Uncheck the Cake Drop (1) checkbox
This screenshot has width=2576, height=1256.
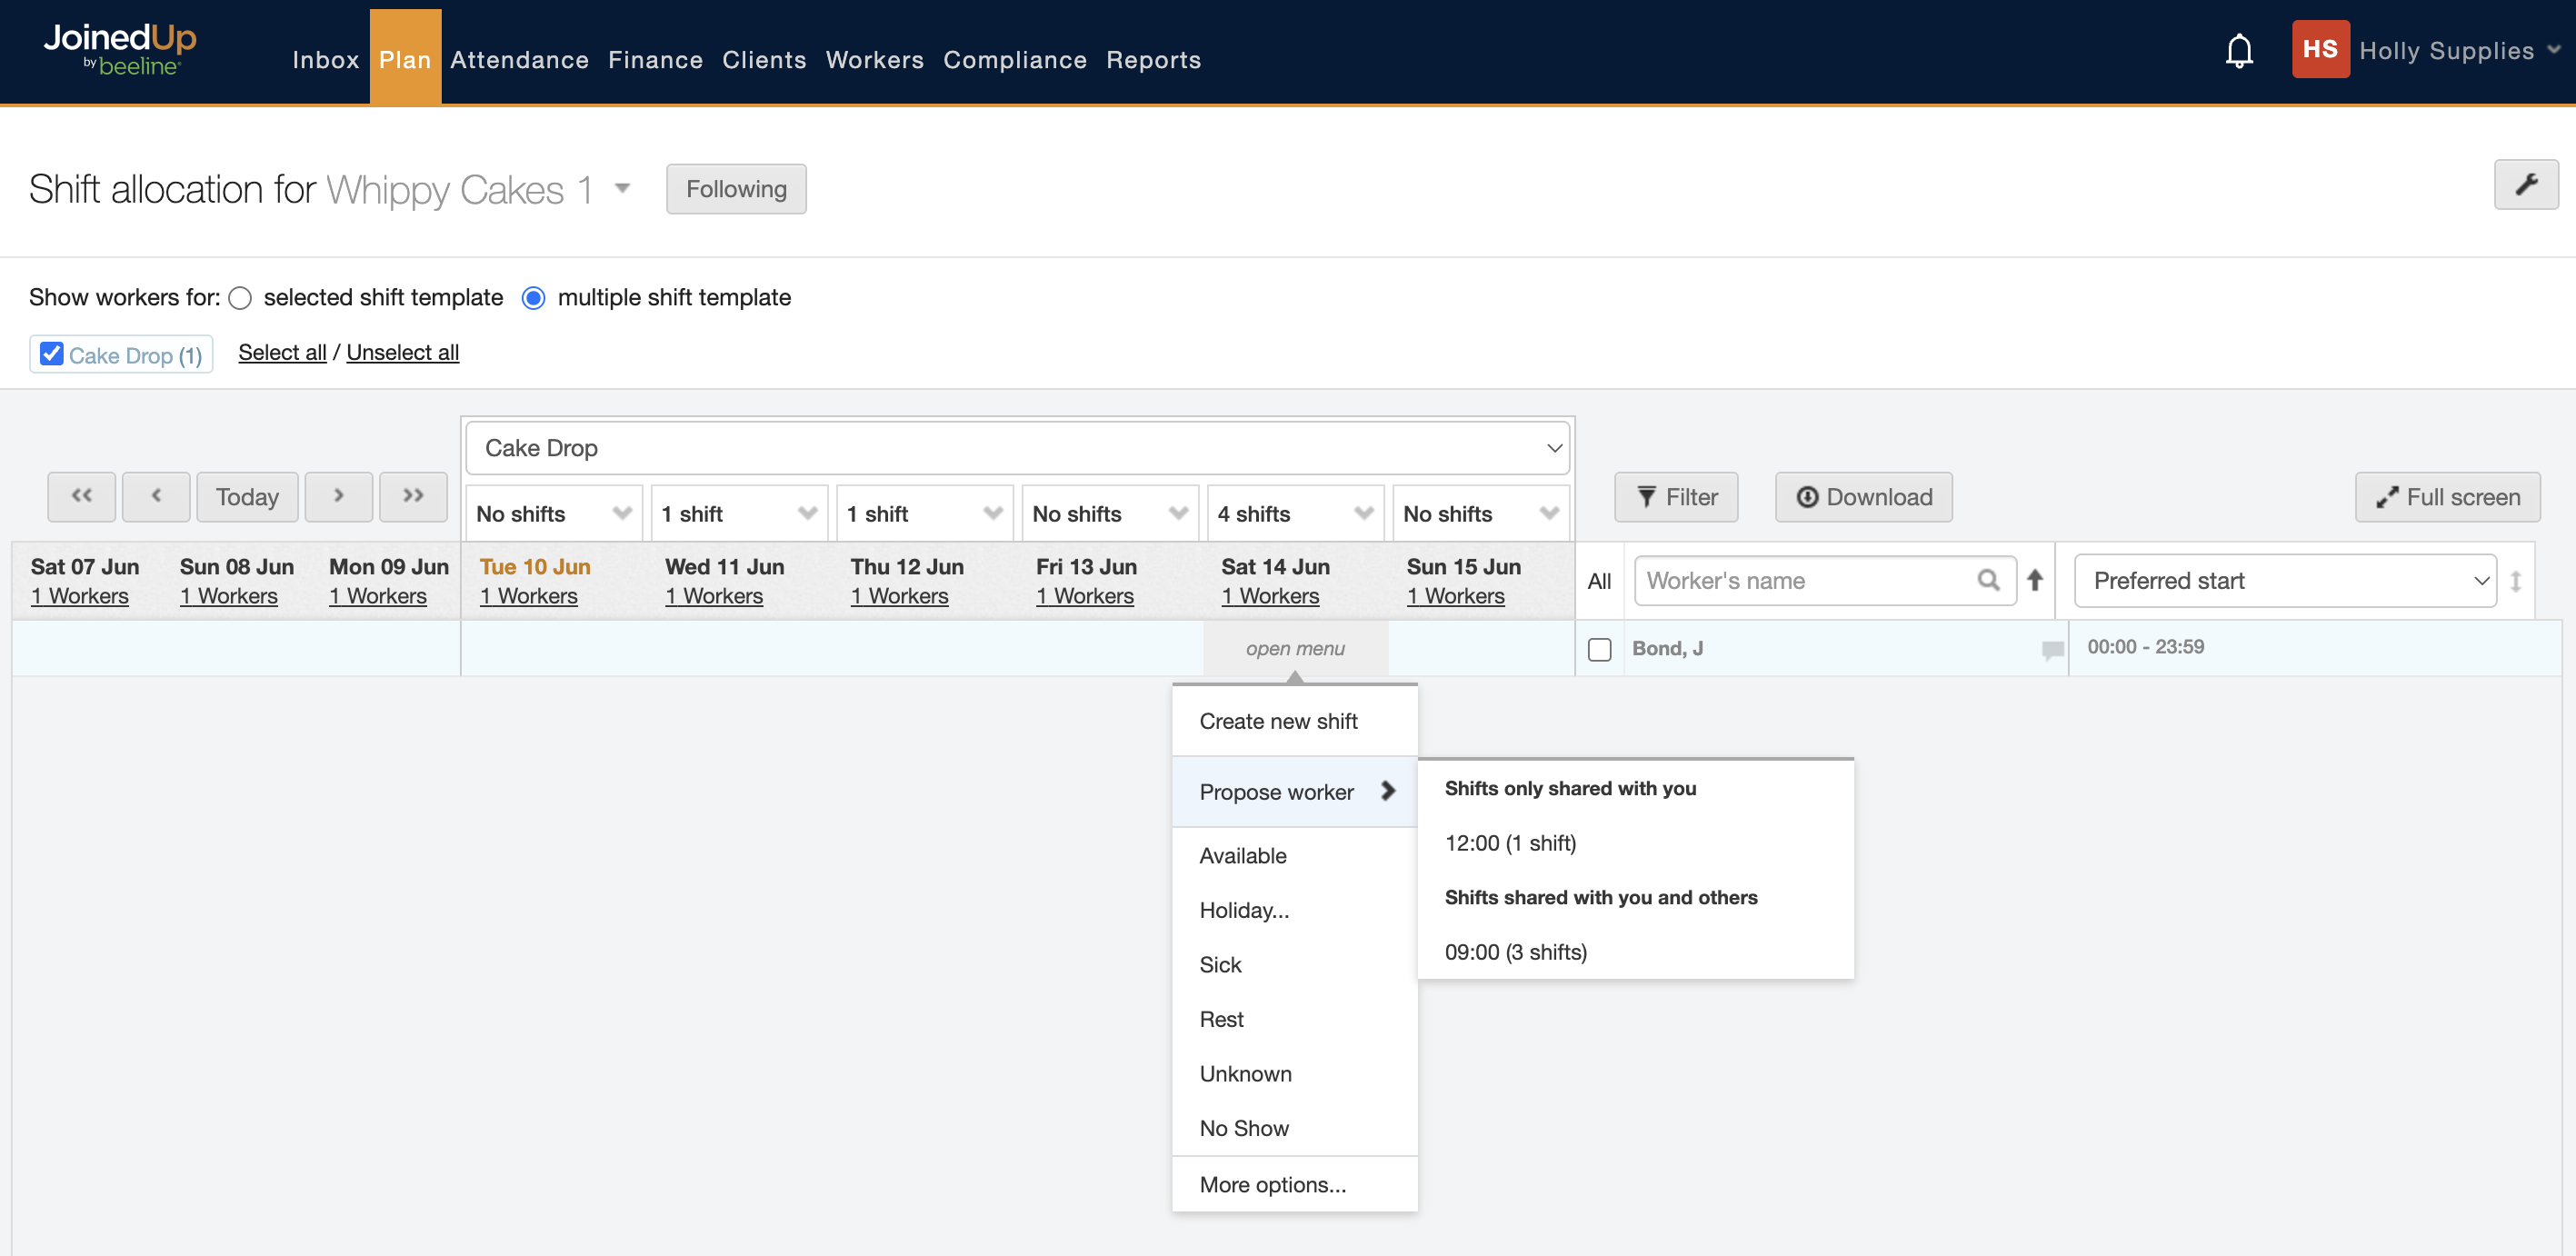pyautogui.click(x=52, y=354)
